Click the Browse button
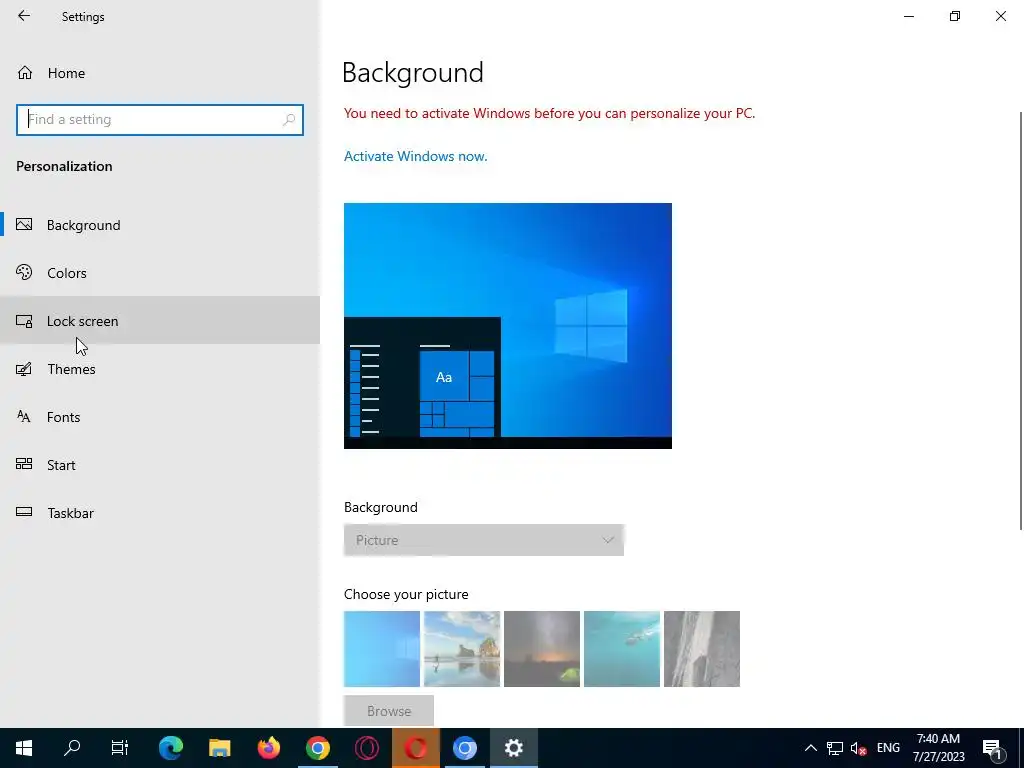 click(x=389, y=711)
